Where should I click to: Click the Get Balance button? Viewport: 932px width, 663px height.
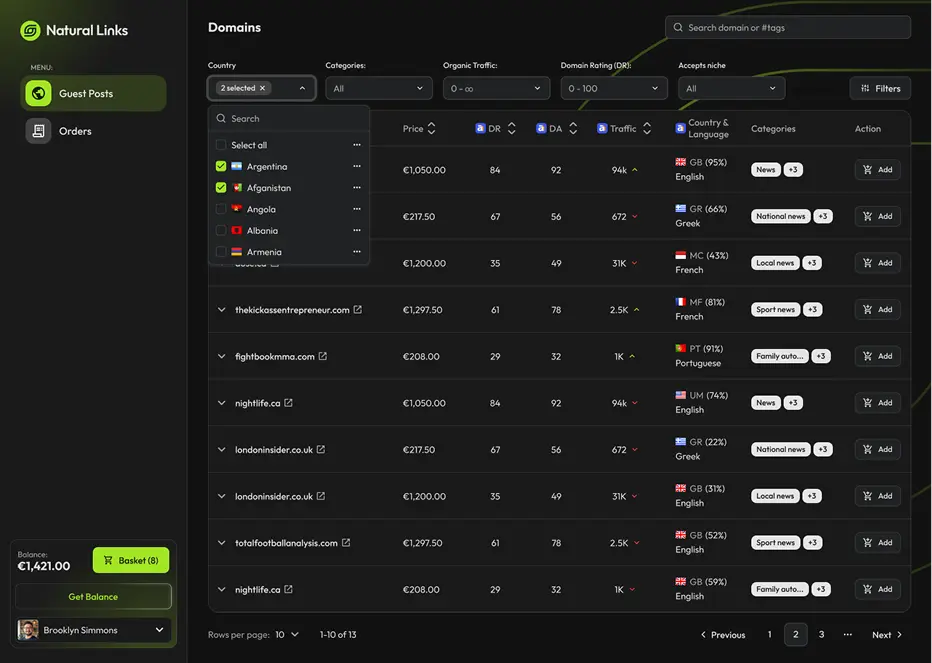coord(93,597)
